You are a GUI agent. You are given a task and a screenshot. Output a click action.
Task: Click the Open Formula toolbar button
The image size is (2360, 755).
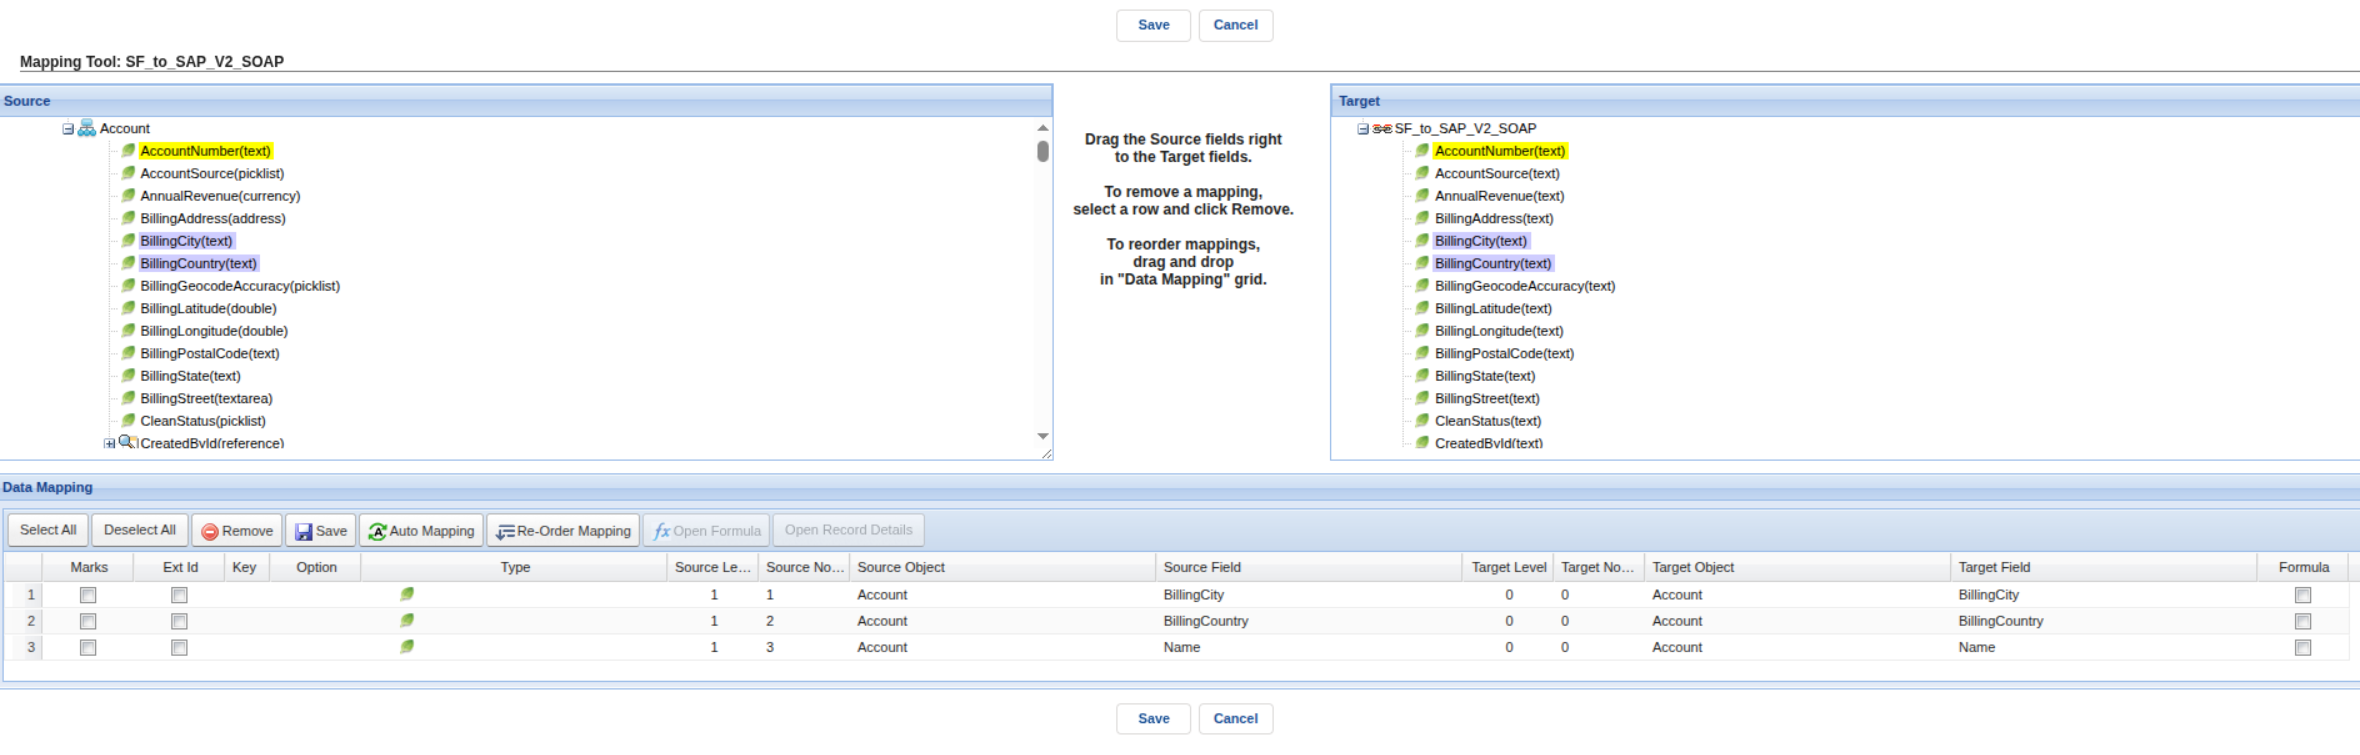[x=707, y=530]
